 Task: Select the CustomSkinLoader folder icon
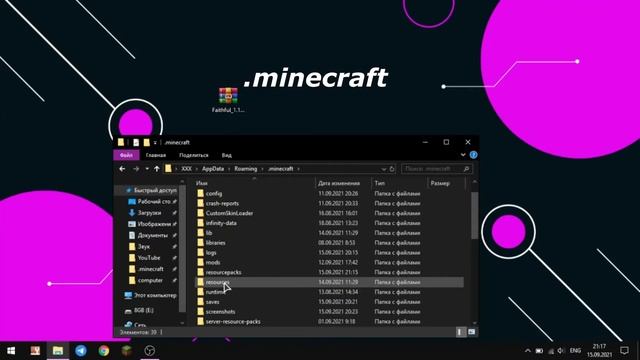click(x=200, y=213)
